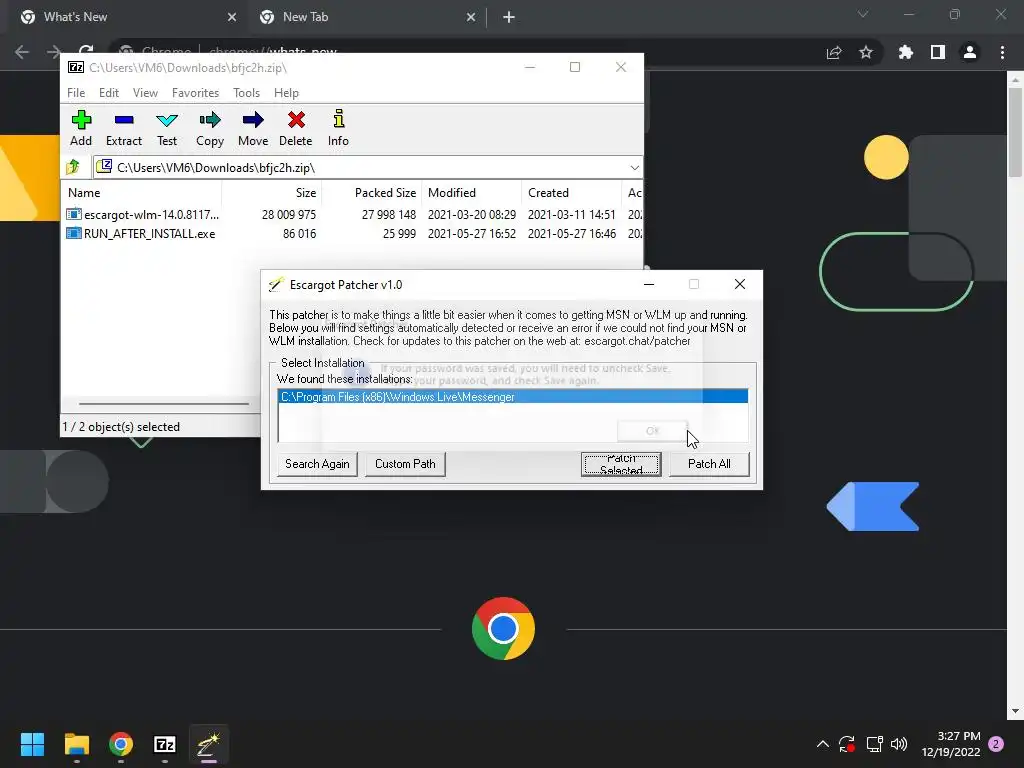Open the Help menu in 7-Zip

[286, 93]
